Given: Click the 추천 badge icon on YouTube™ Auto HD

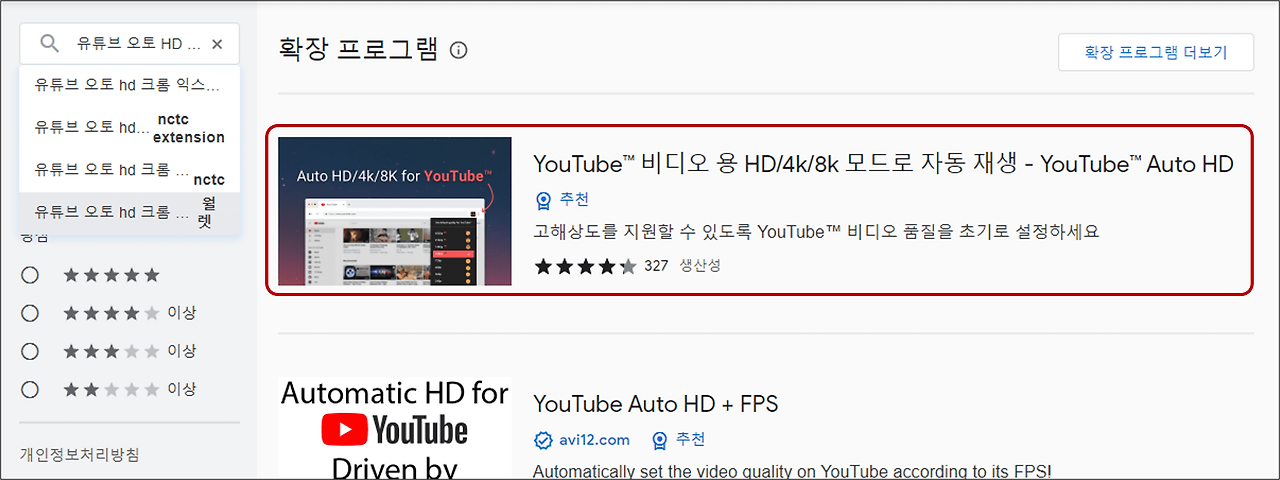Looking at the screenshot, I should [x=543, y=200].
